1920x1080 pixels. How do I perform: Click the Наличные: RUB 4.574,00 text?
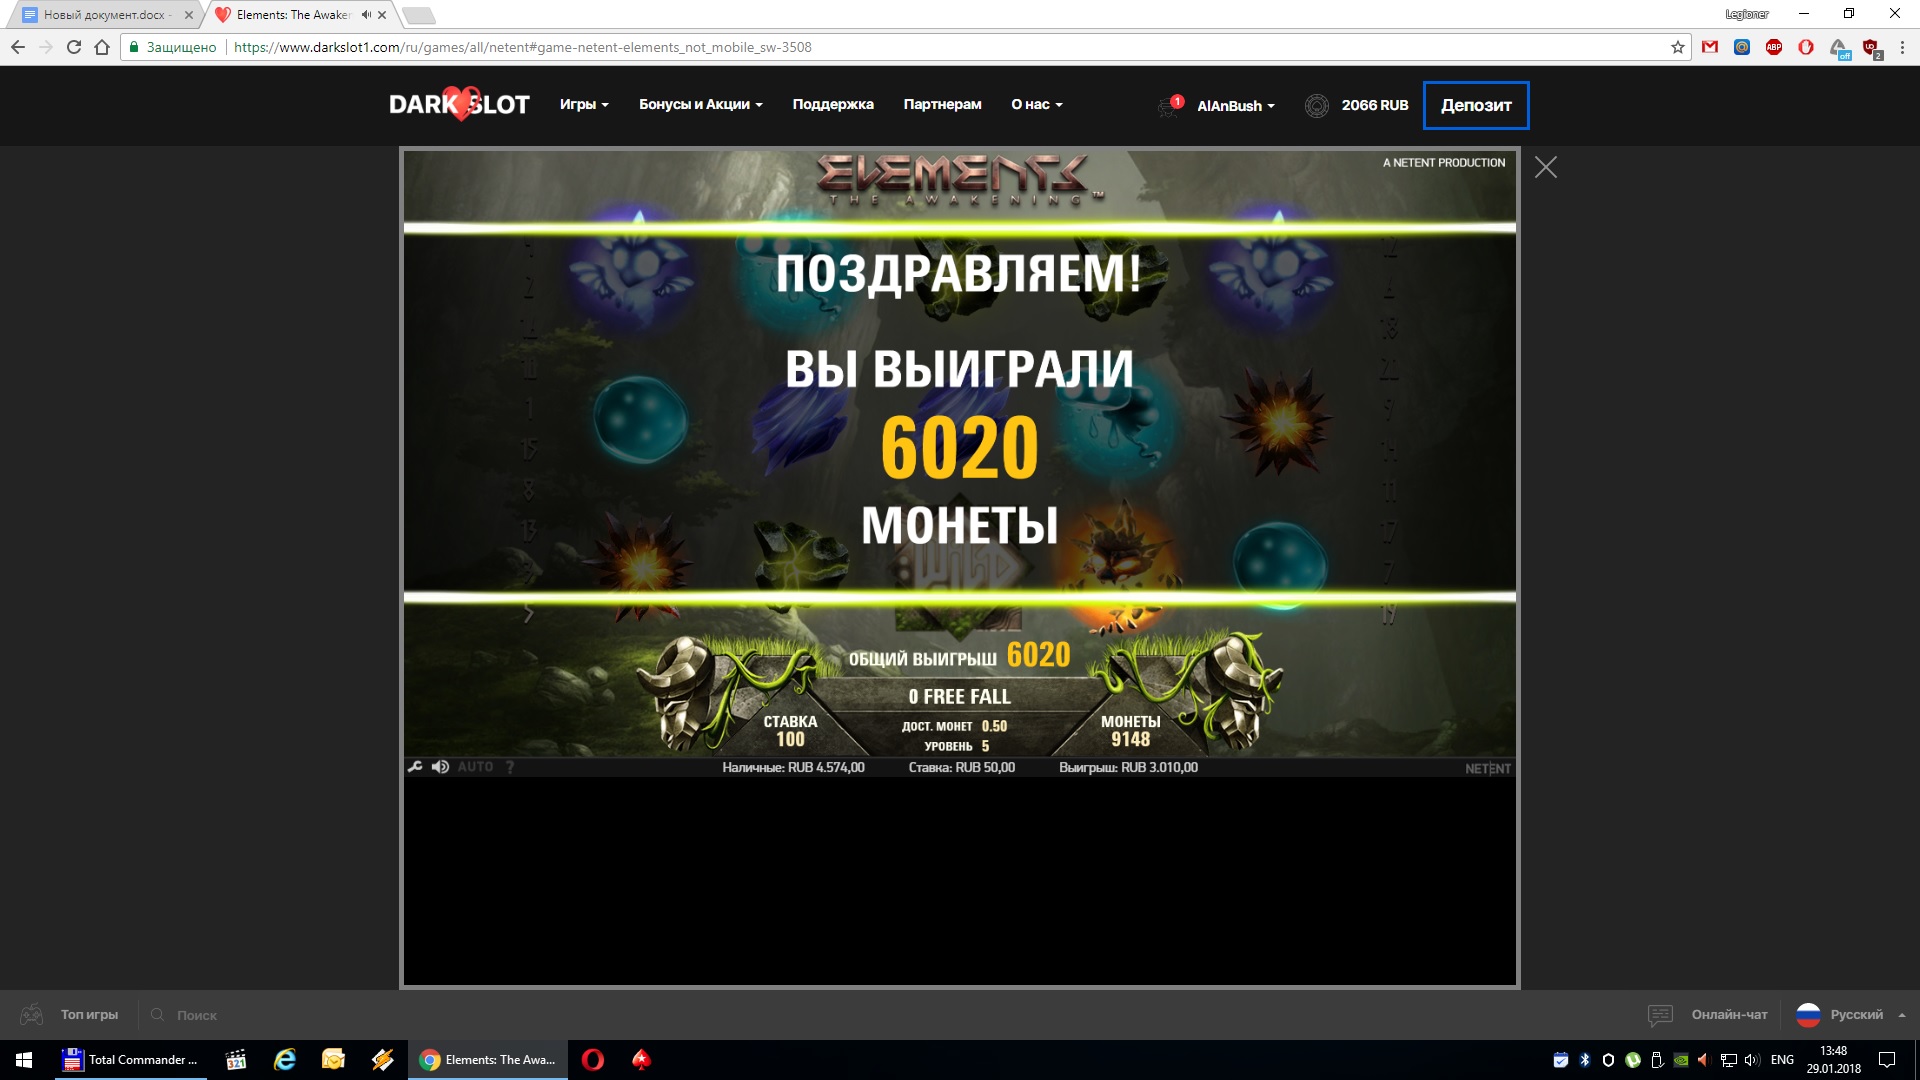coord(793,767)
